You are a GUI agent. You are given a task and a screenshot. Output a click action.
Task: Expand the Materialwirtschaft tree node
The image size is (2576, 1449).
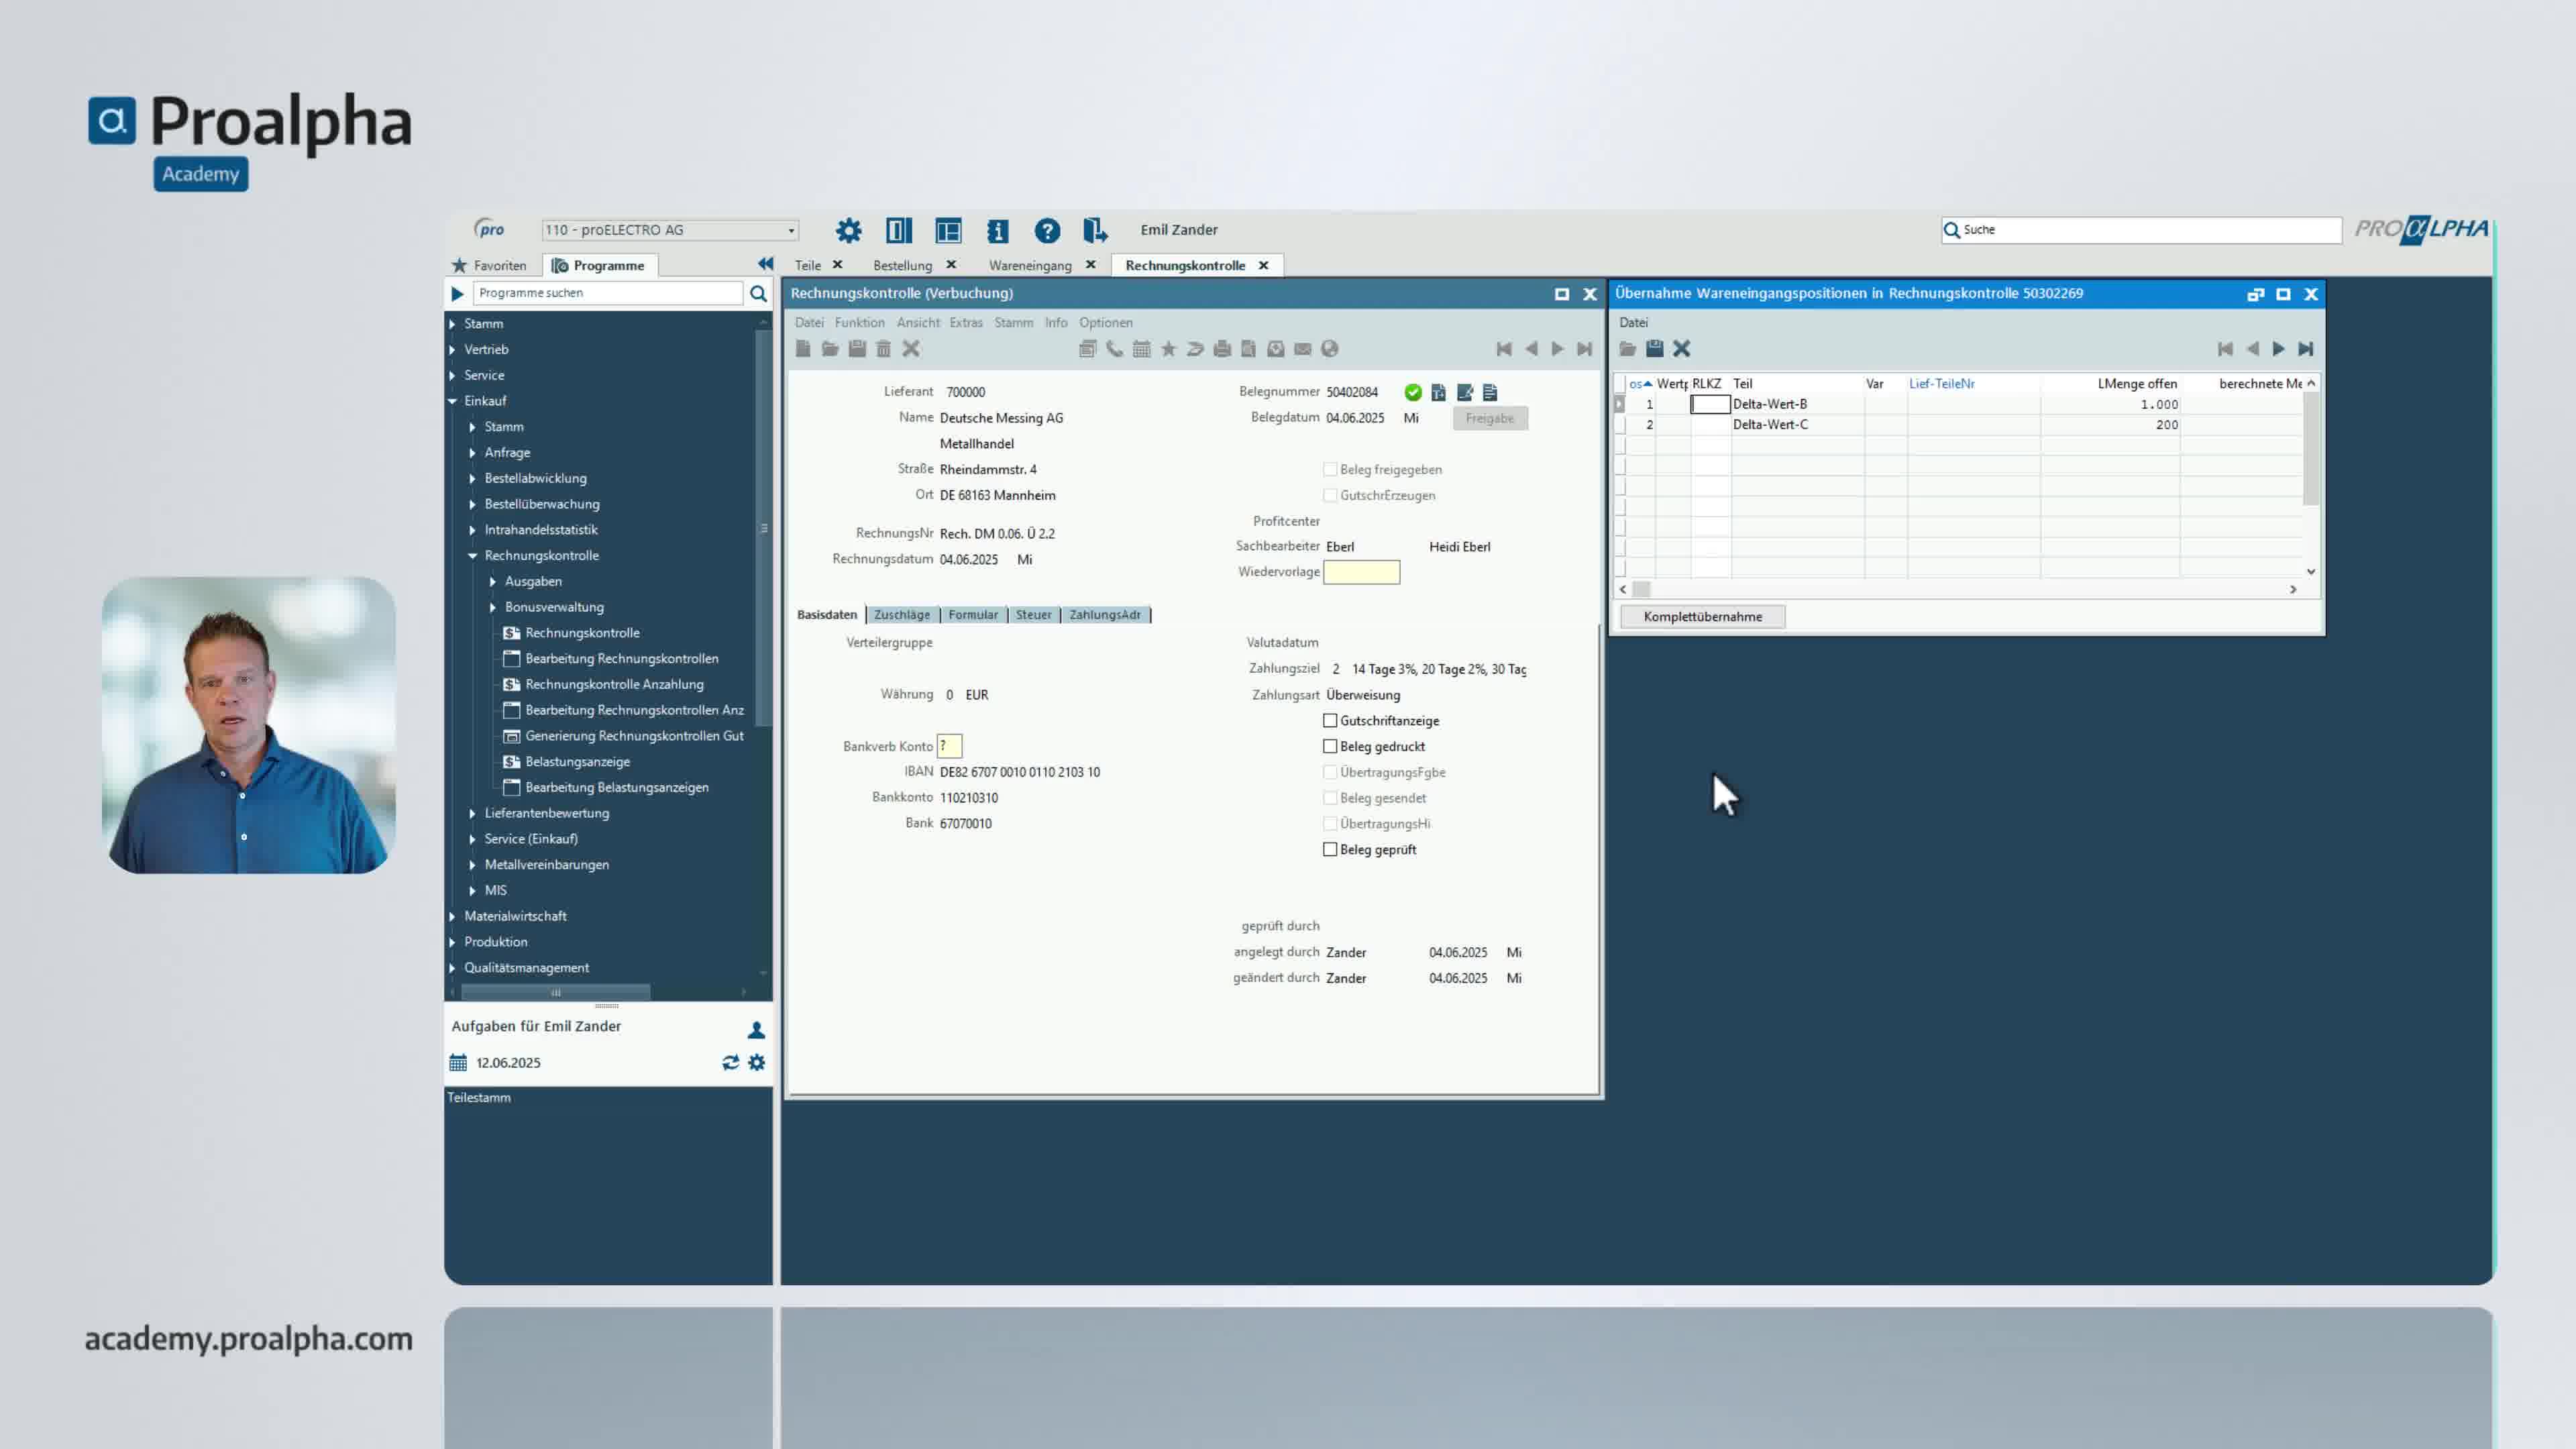click(452, 916)
